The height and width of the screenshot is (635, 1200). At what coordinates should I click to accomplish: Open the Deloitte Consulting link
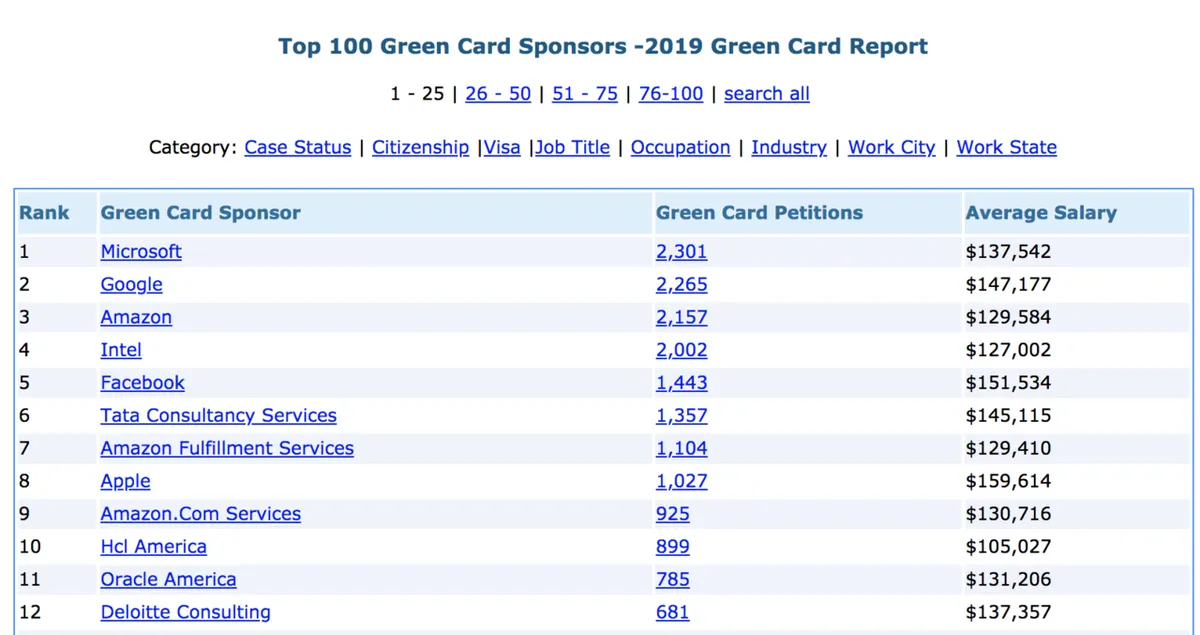[x=185, y=612]
